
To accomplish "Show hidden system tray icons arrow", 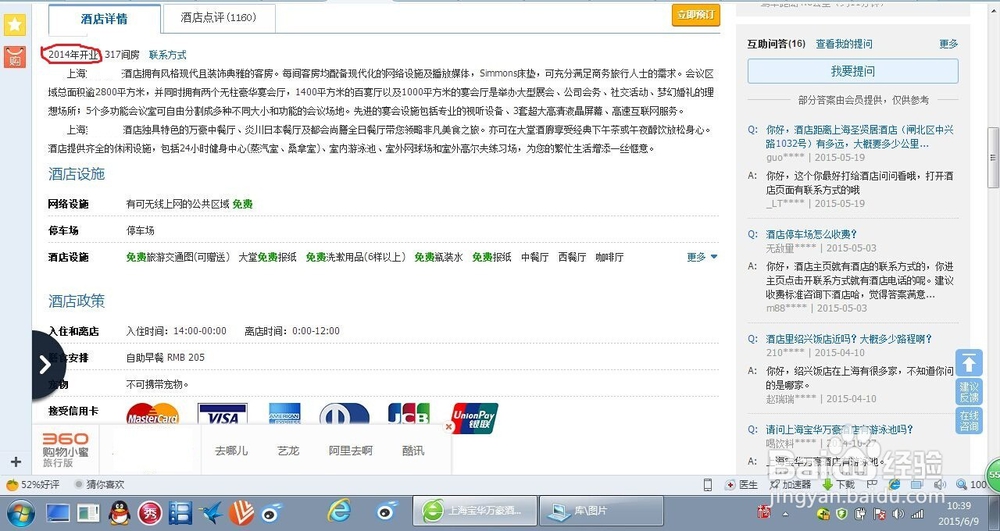I will 785,514.
